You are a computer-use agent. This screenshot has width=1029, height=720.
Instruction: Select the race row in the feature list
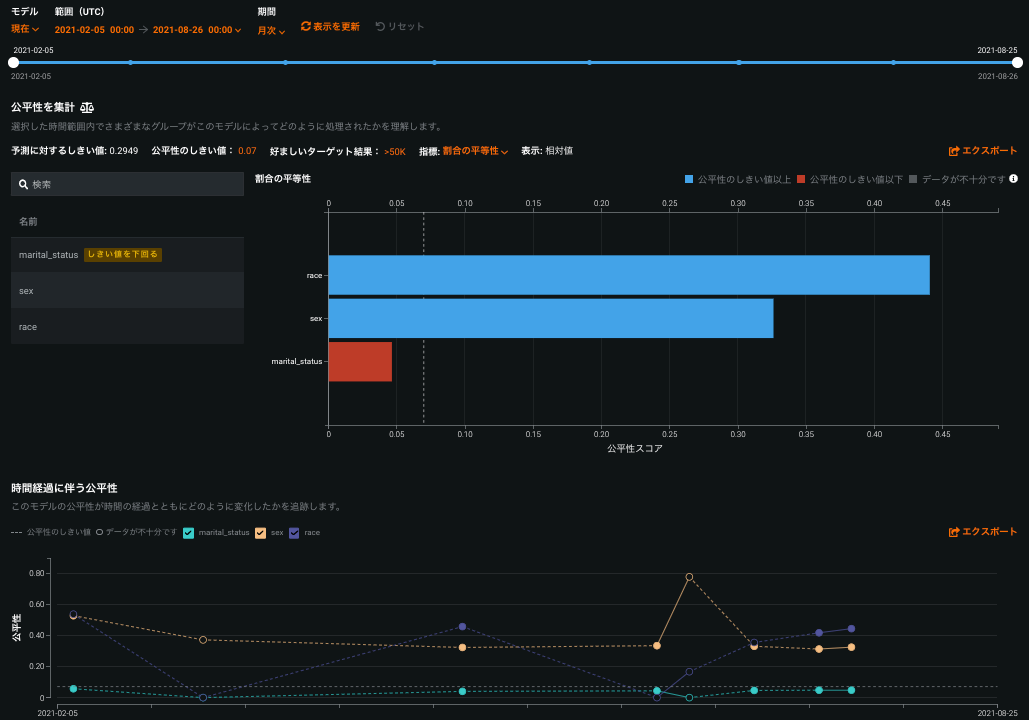click(x=127, y=327)
